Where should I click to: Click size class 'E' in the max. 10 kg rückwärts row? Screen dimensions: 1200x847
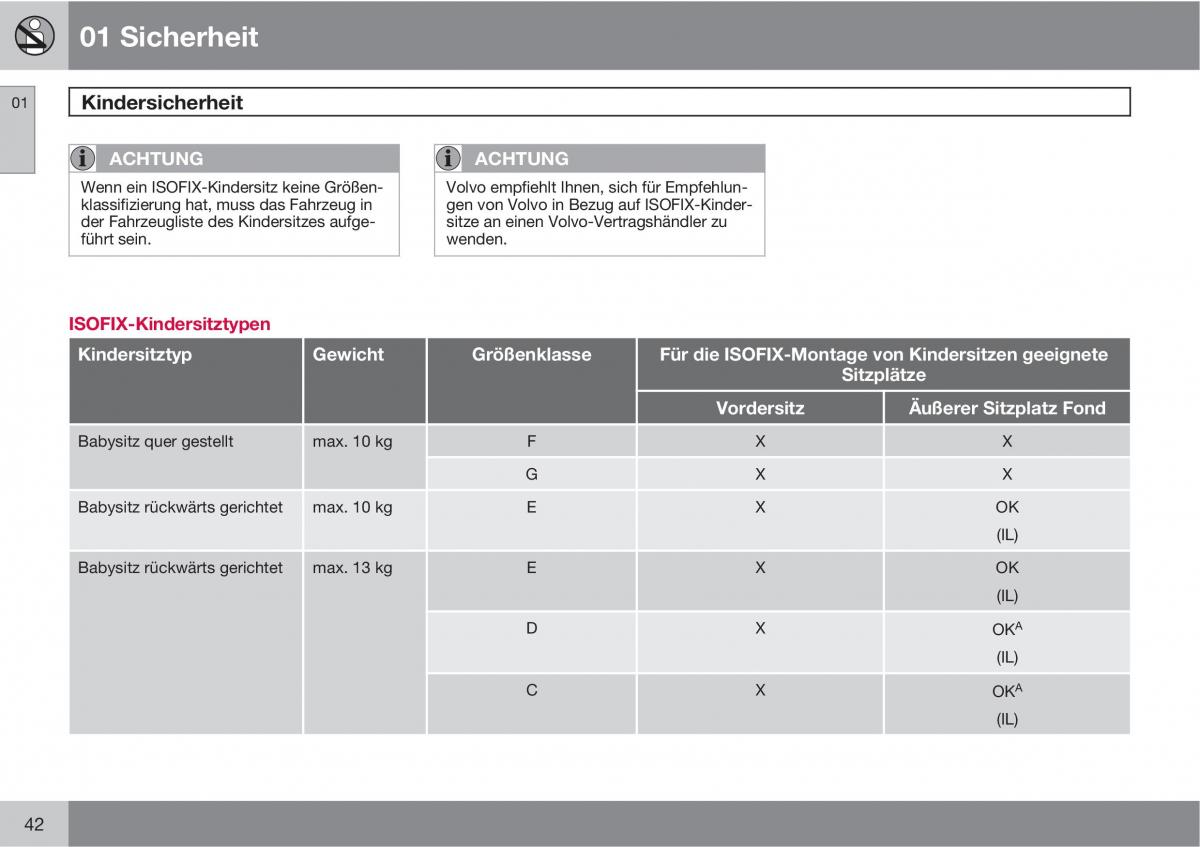pyautogui.click(x=532, y=507)
